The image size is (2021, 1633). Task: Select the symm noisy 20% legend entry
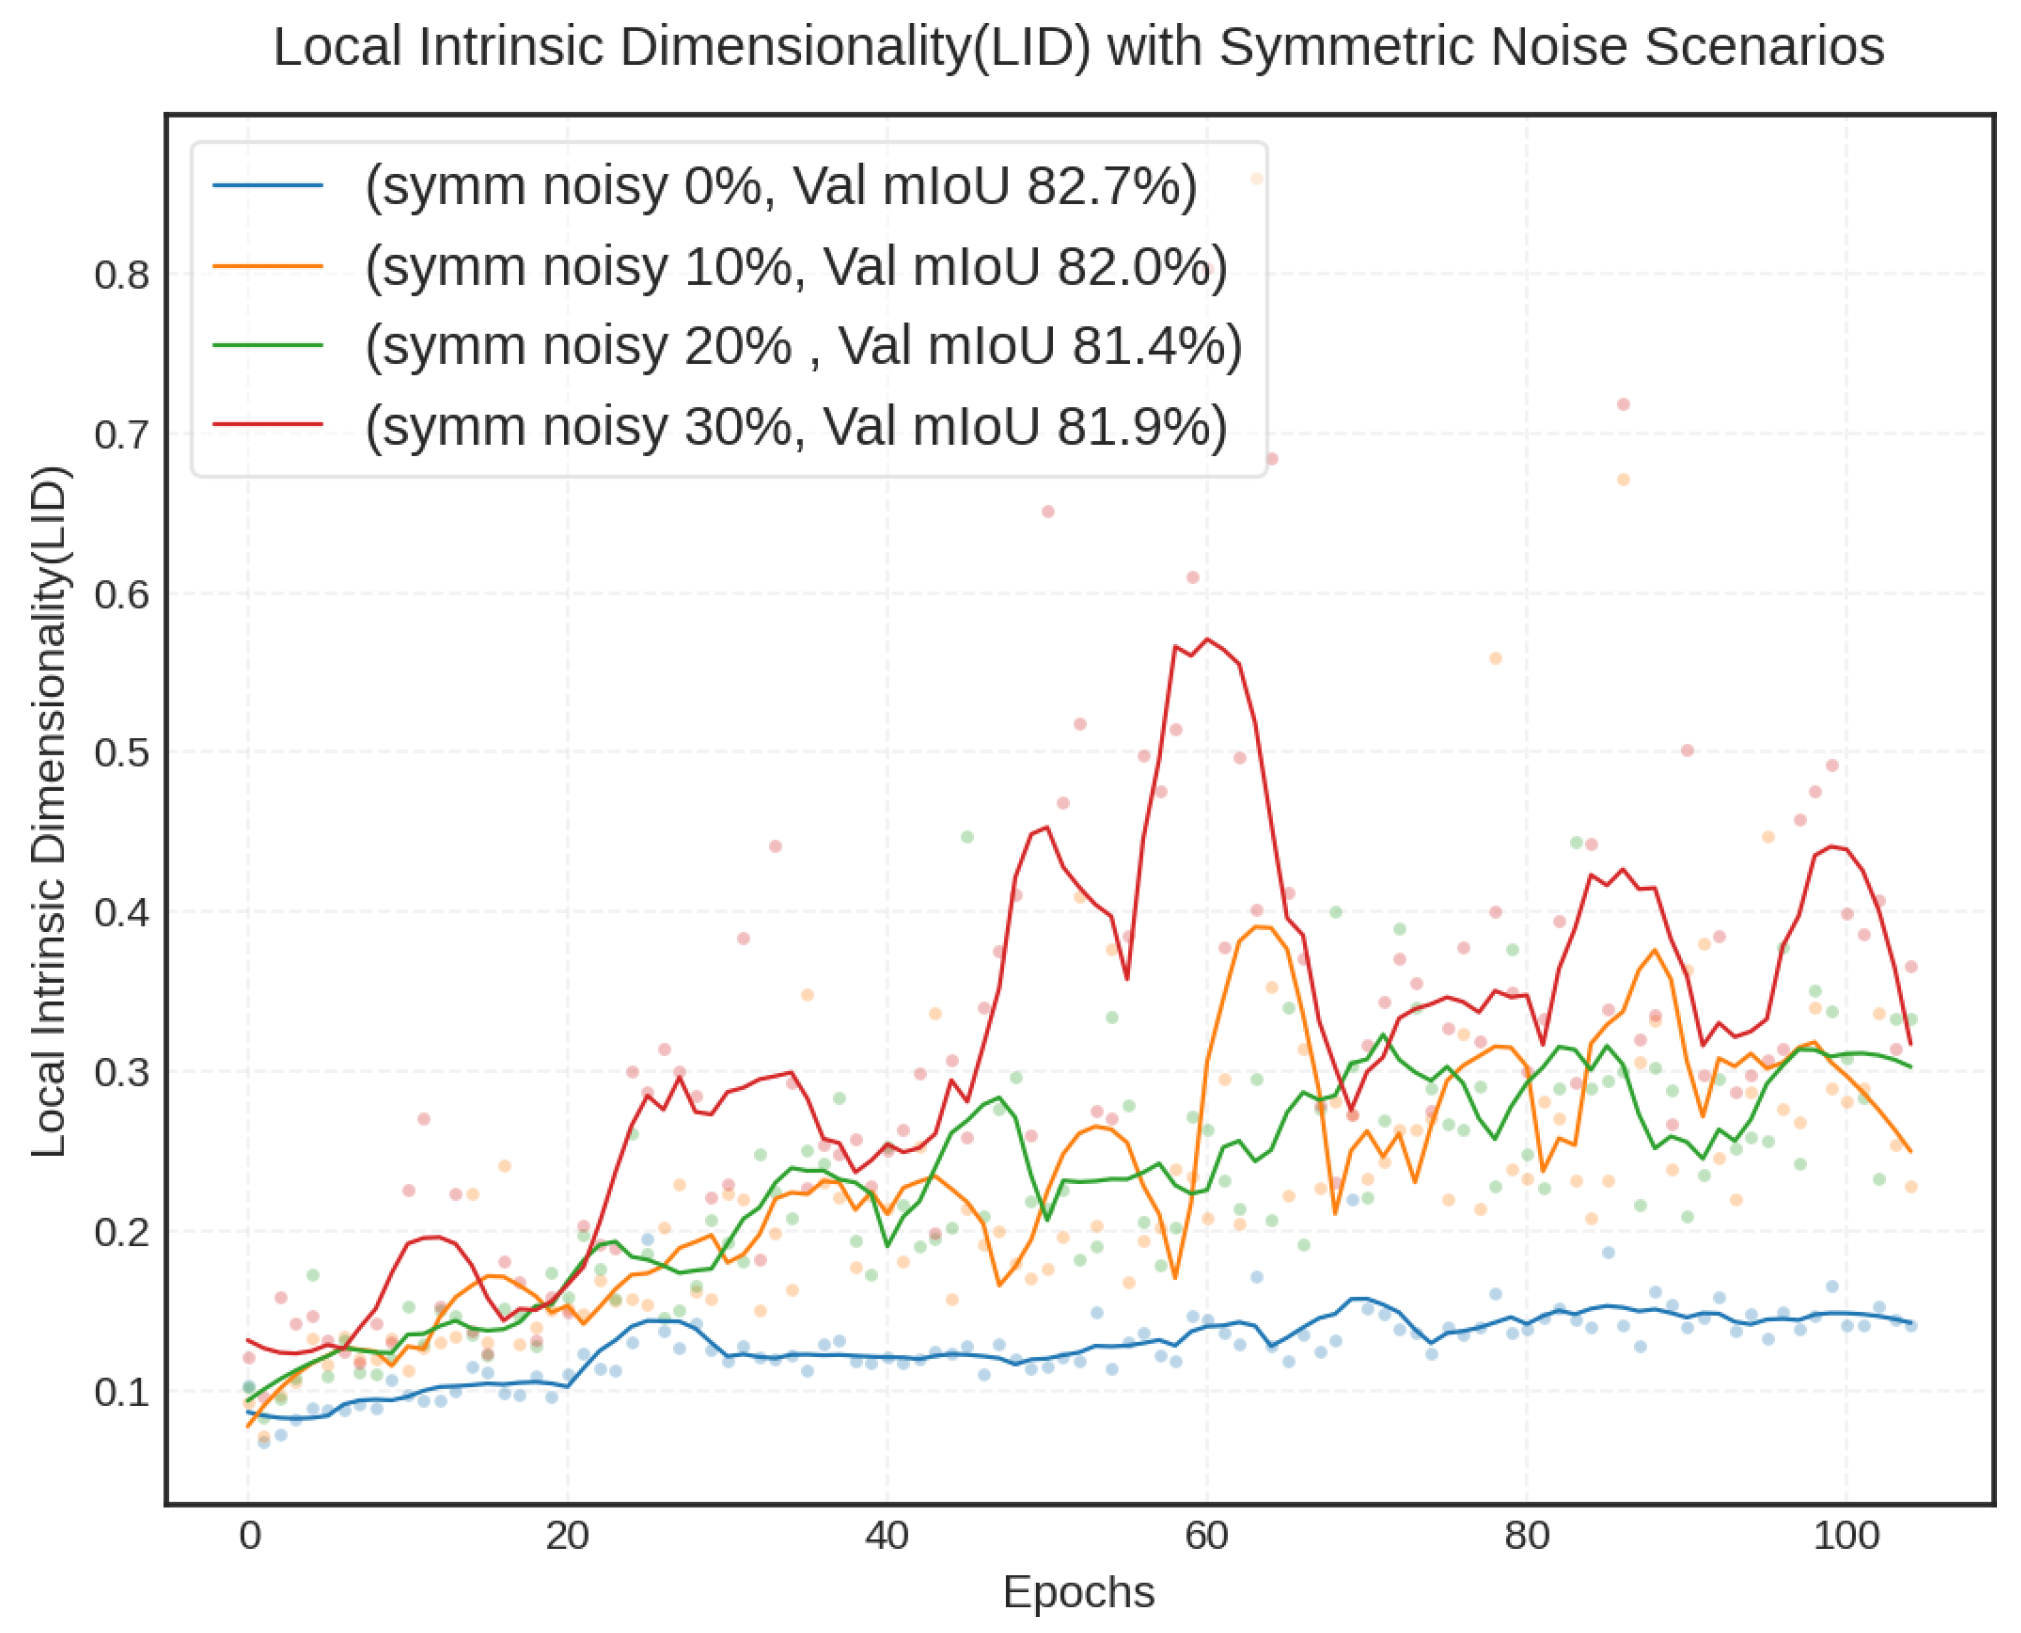pos(803,345)
